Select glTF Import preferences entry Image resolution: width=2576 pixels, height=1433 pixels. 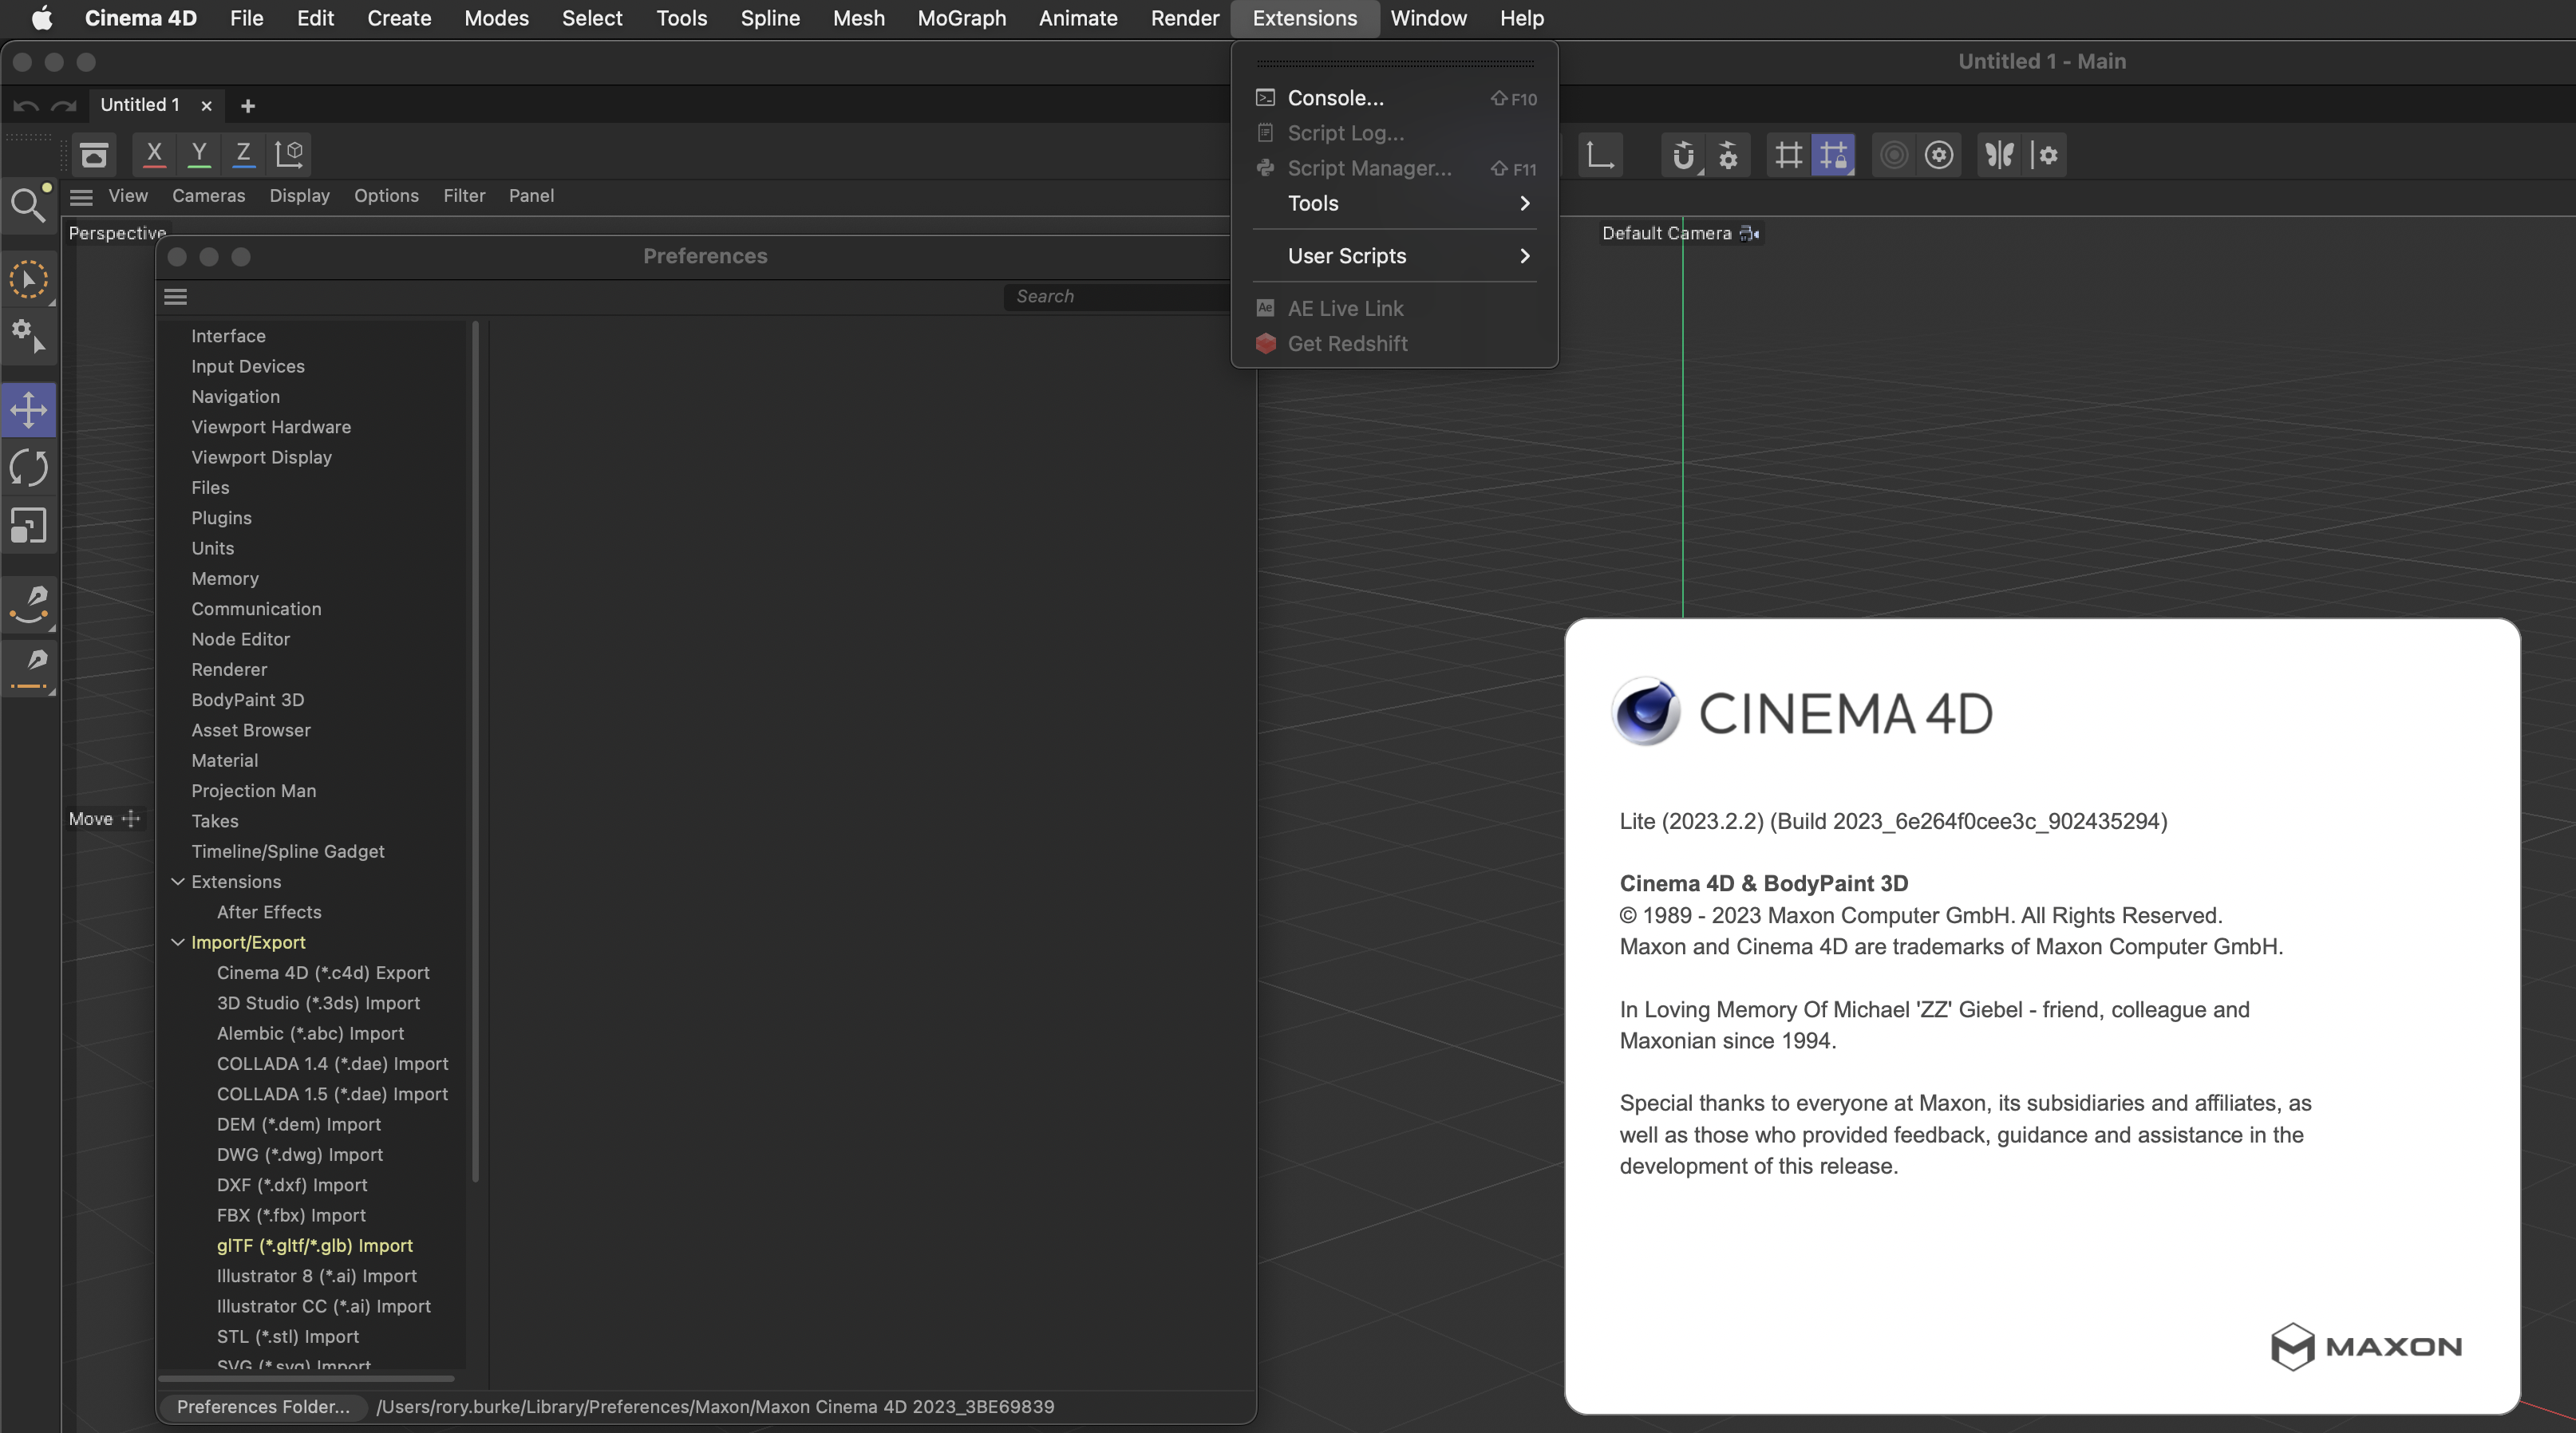pos(314,1245)
